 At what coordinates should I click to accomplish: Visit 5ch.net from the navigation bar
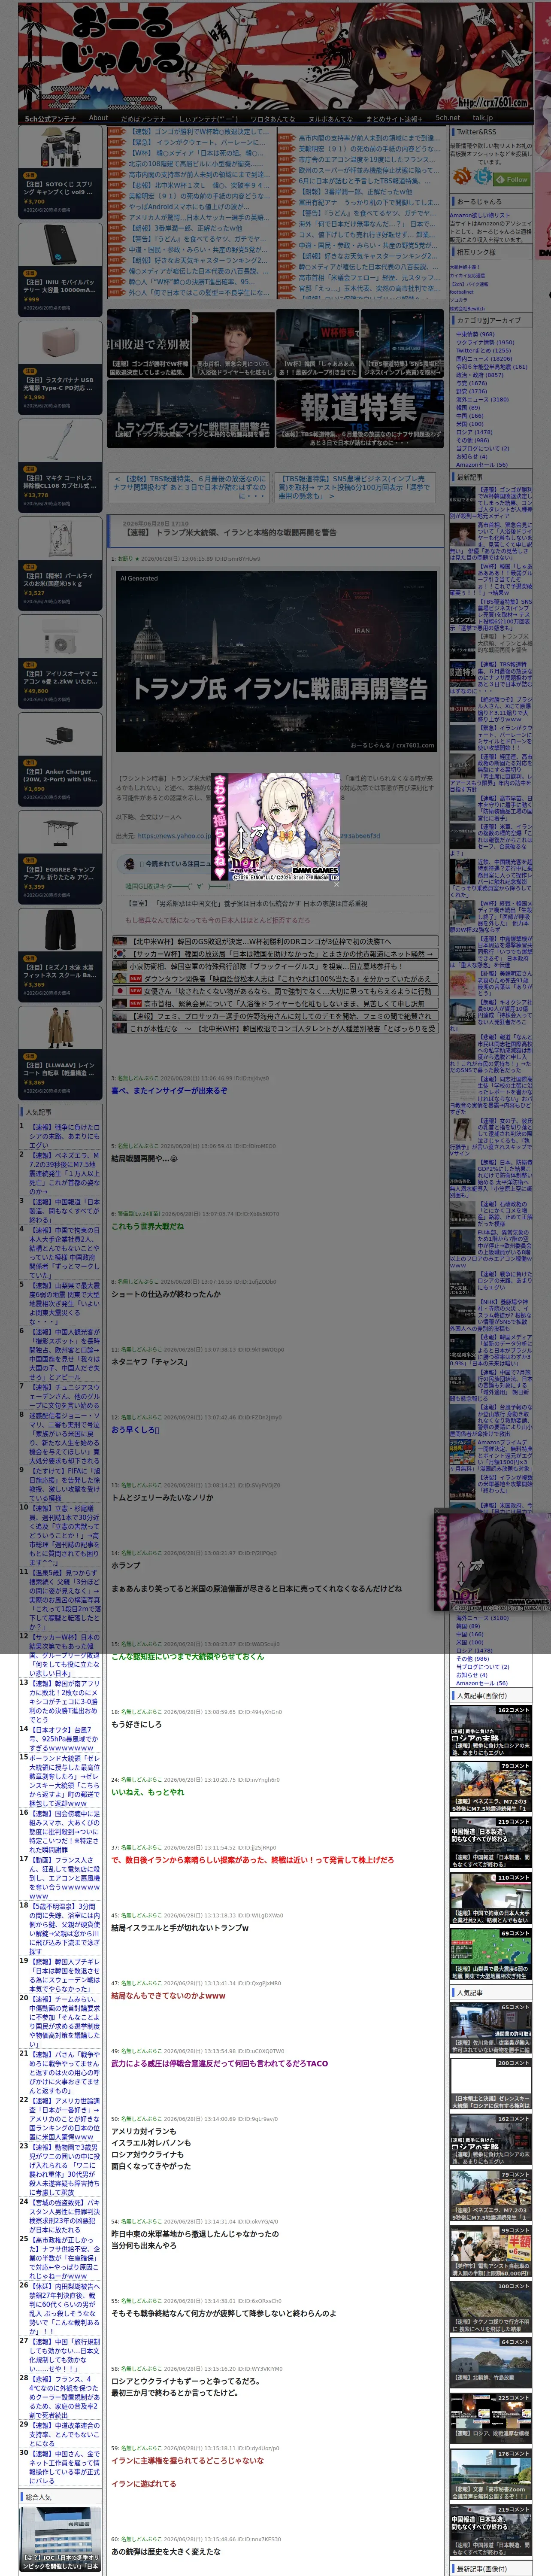tap(448, 118)
